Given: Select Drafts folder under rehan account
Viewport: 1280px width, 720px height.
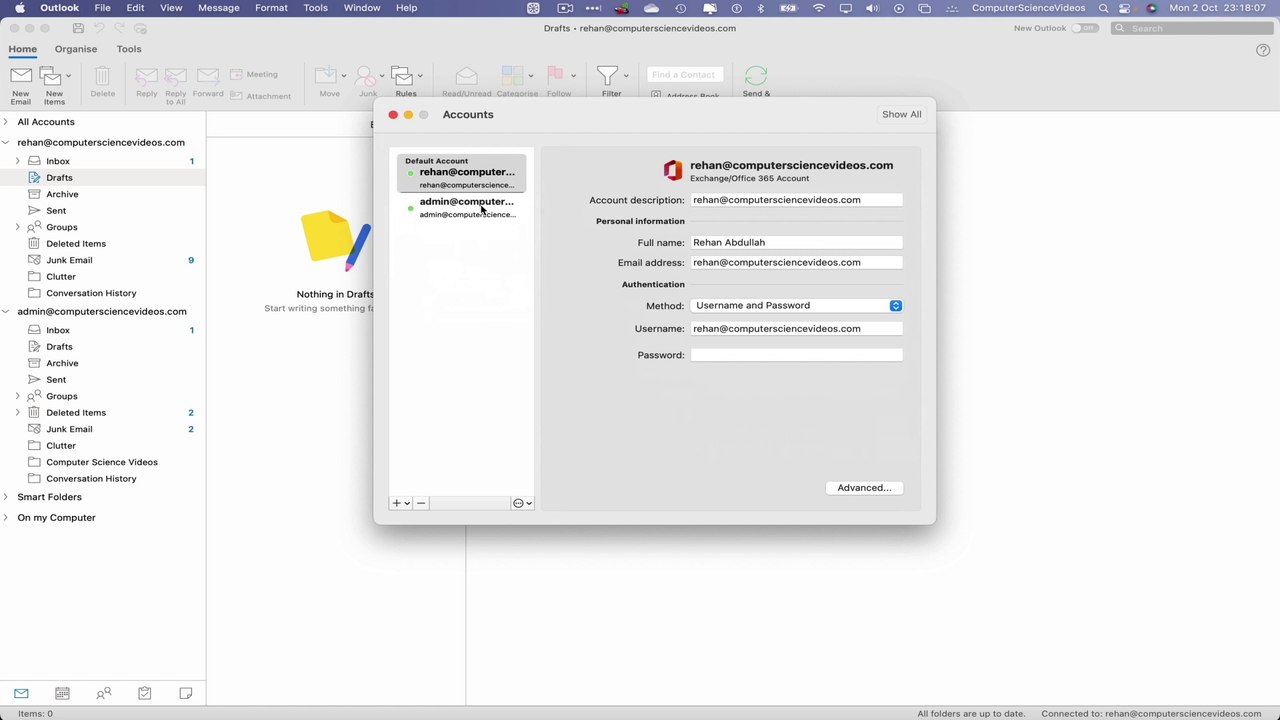Looking at the screenshot, I should (103, 177).
